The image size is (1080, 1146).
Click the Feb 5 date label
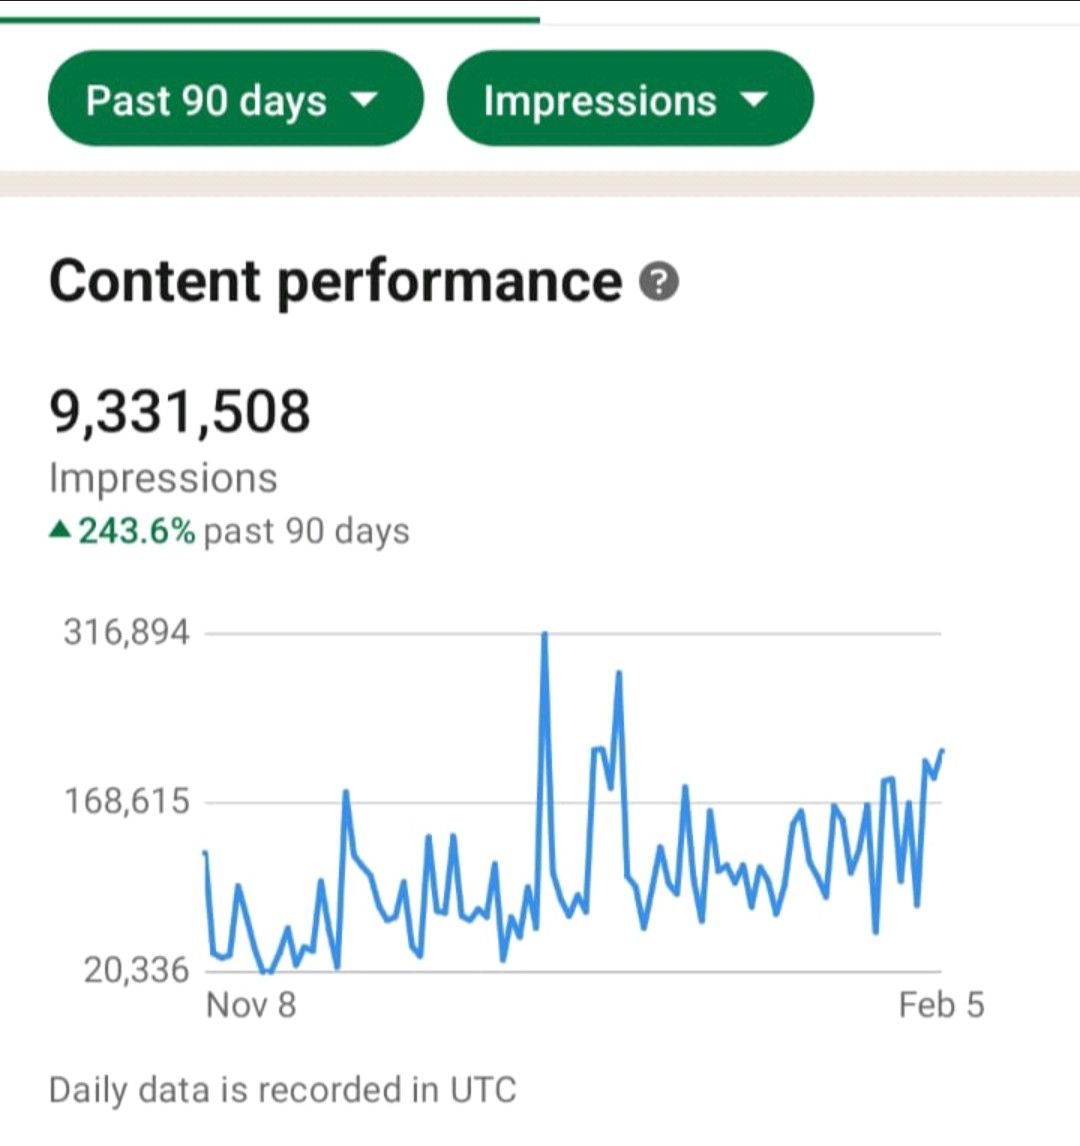click(940, 1004)
